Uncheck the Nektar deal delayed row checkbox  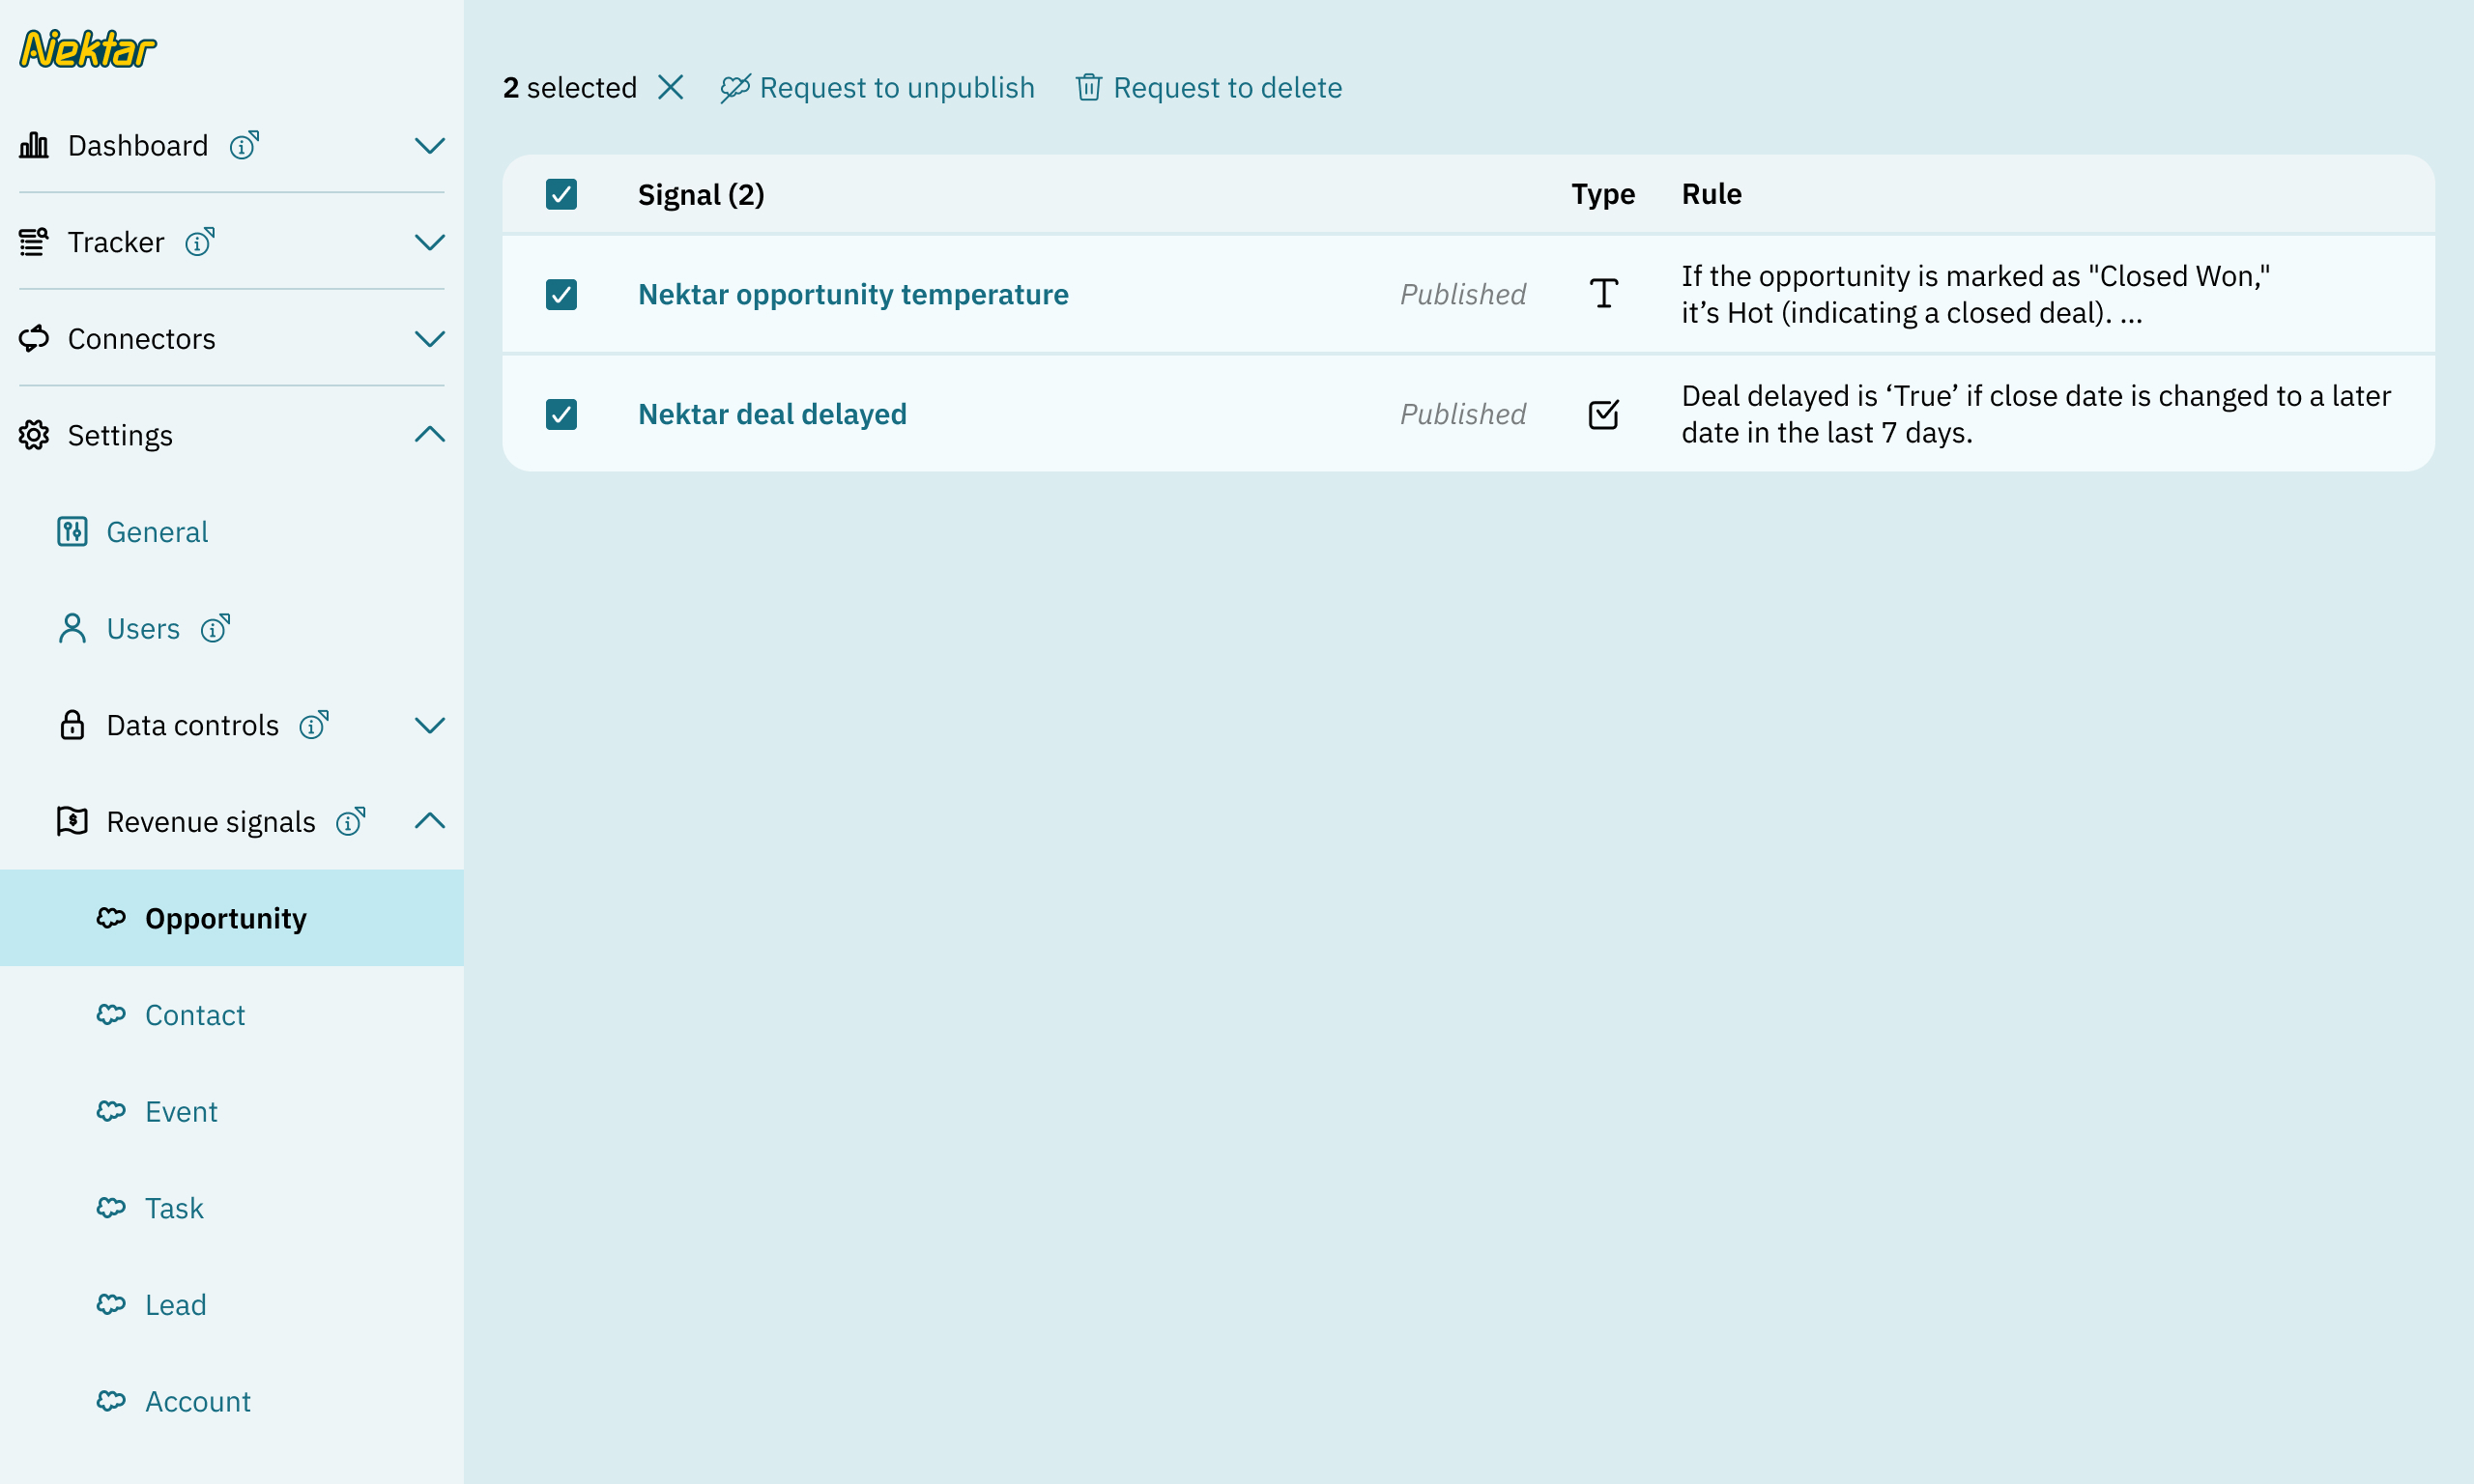click(x=561, y=414)
